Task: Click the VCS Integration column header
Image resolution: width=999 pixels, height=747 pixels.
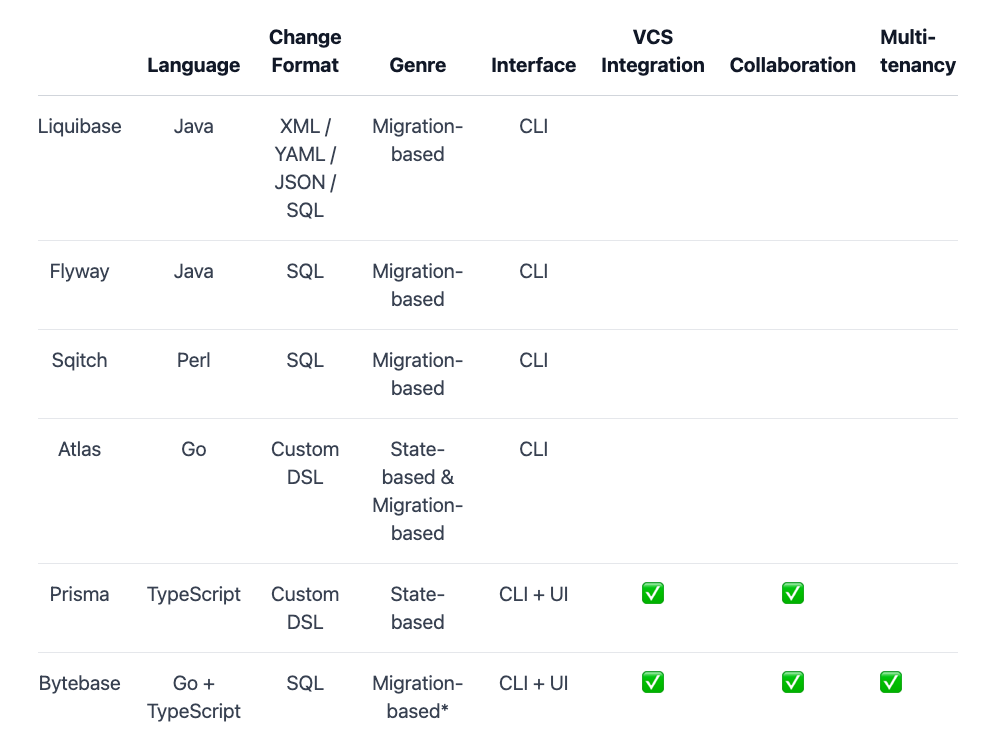Action: point(653,51)
